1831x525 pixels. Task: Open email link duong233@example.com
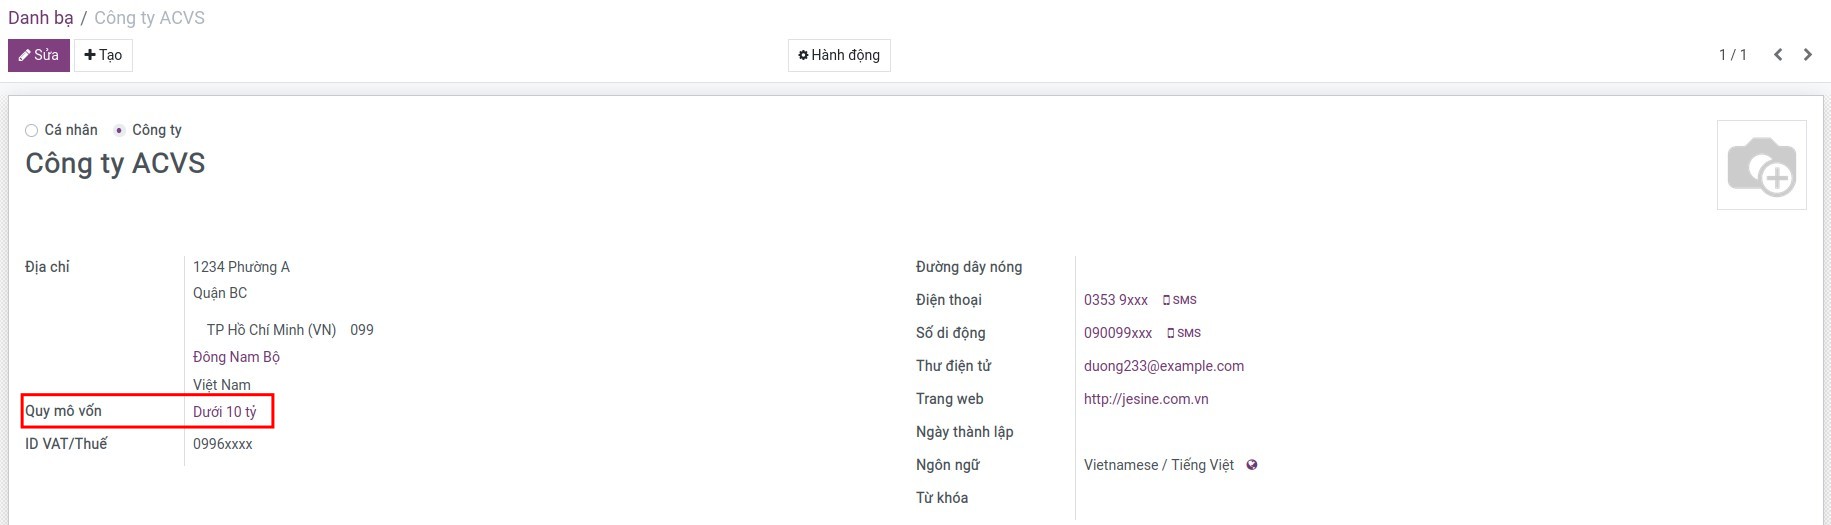pos(1163,366)
